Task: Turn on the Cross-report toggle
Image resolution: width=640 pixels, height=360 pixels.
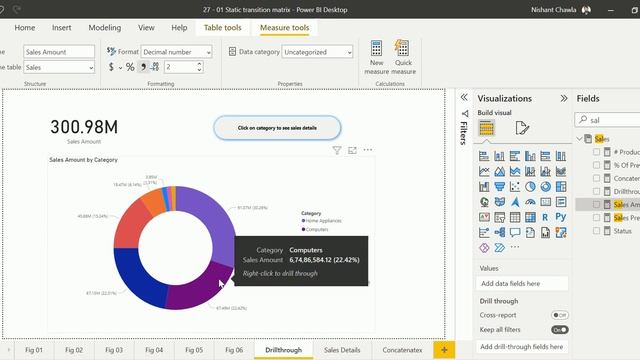Action: click(x=560, y=315)
